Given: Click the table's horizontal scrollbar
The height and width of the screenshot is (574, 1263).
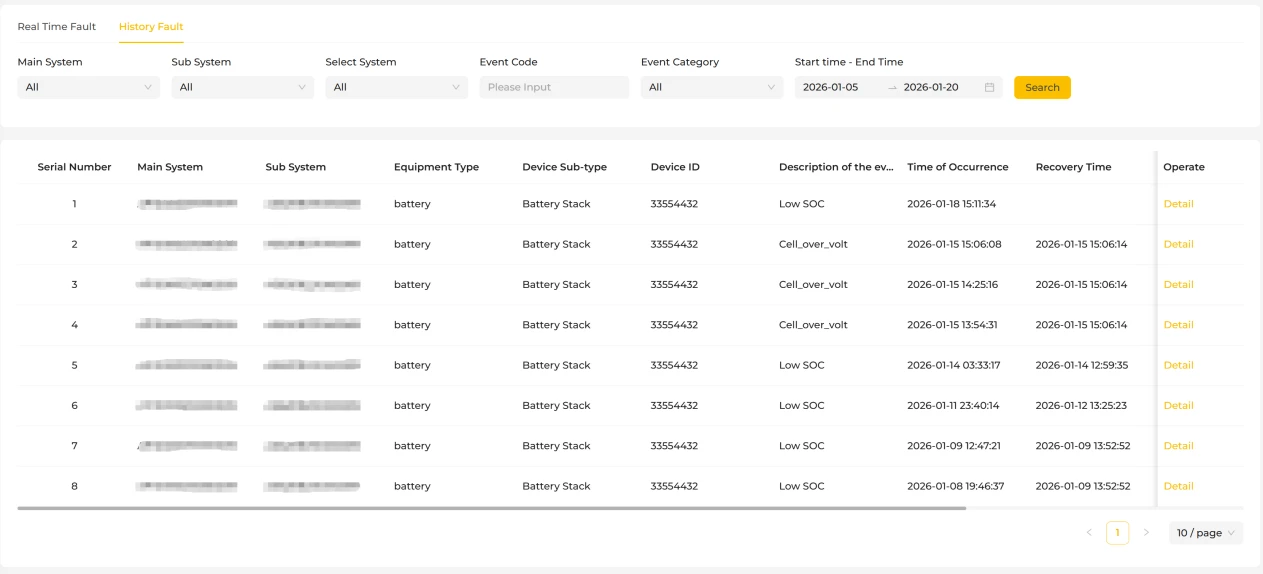Looking at the screenshot, I should (492, 509).
